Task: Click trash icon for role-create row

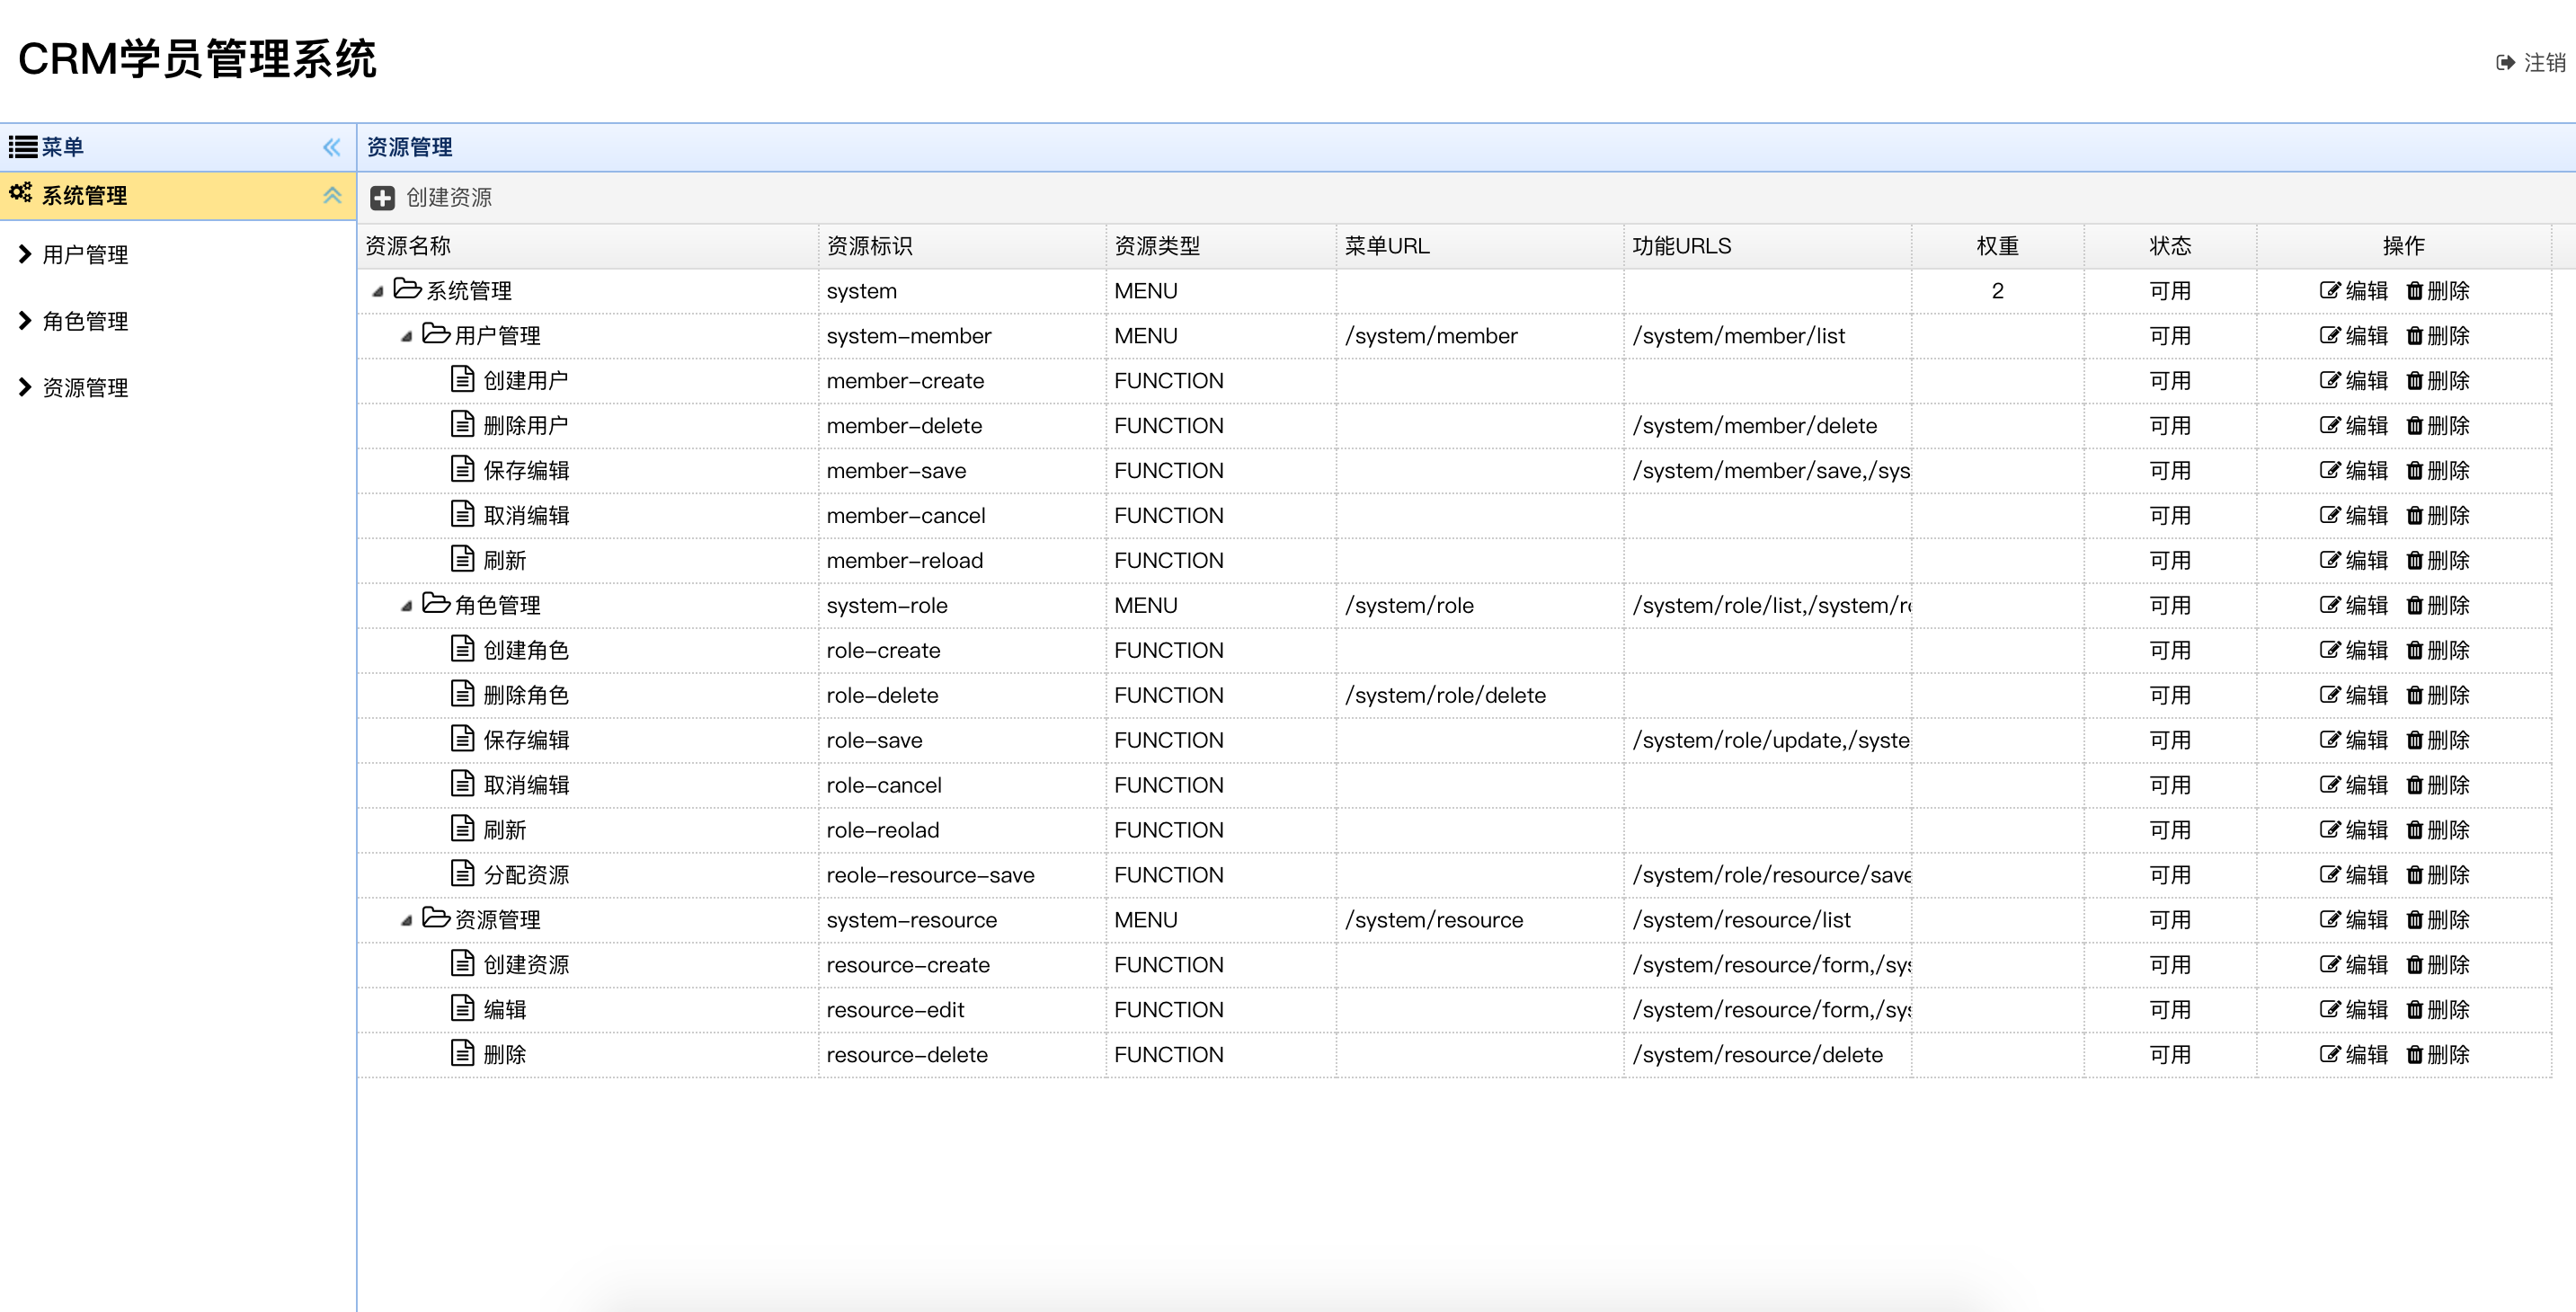Action: coord(2414,650)
